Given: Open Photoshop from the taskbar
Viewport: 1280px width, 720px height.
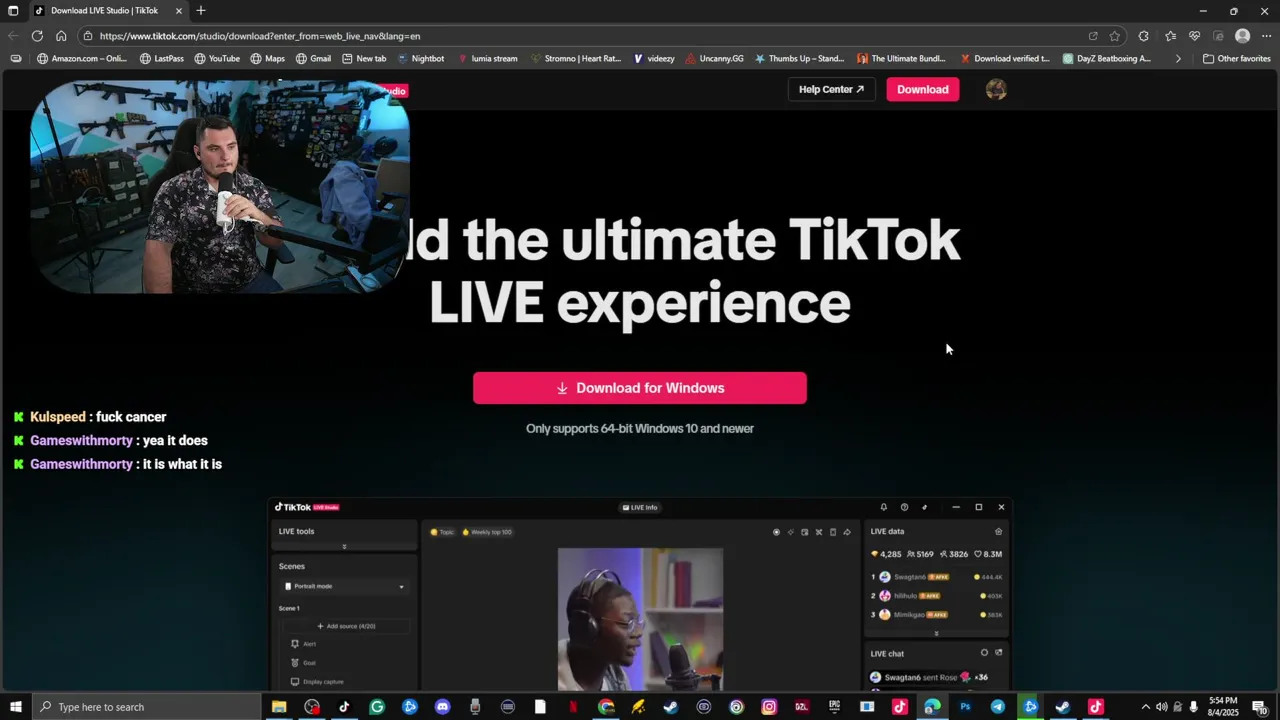Looking at the screenshot, I should pos(965,707).
